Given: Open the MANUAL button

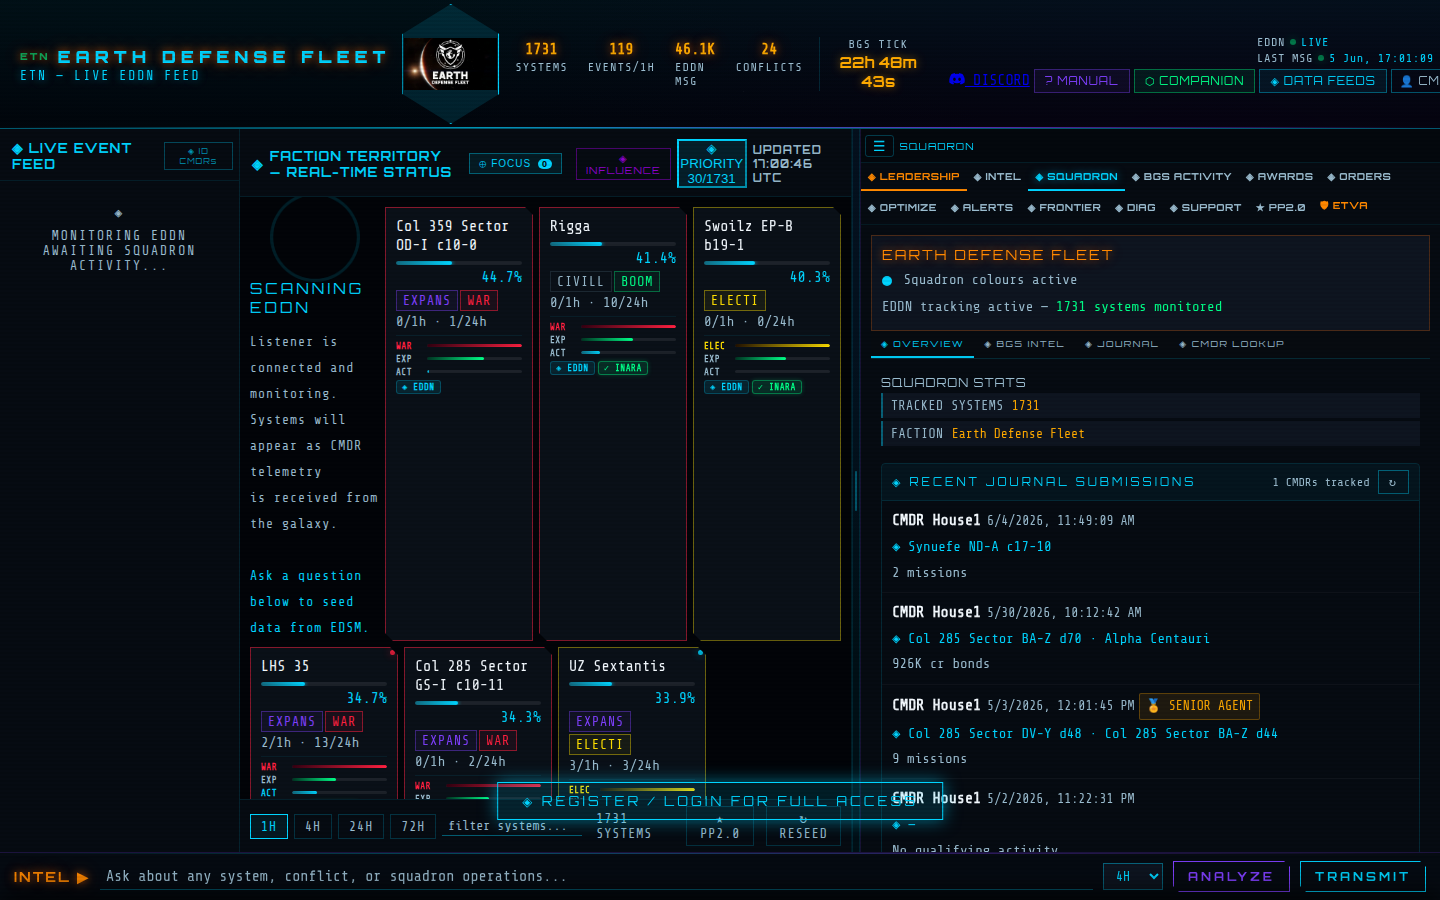Looking at the screenshot, I should tap(1082, 81).
